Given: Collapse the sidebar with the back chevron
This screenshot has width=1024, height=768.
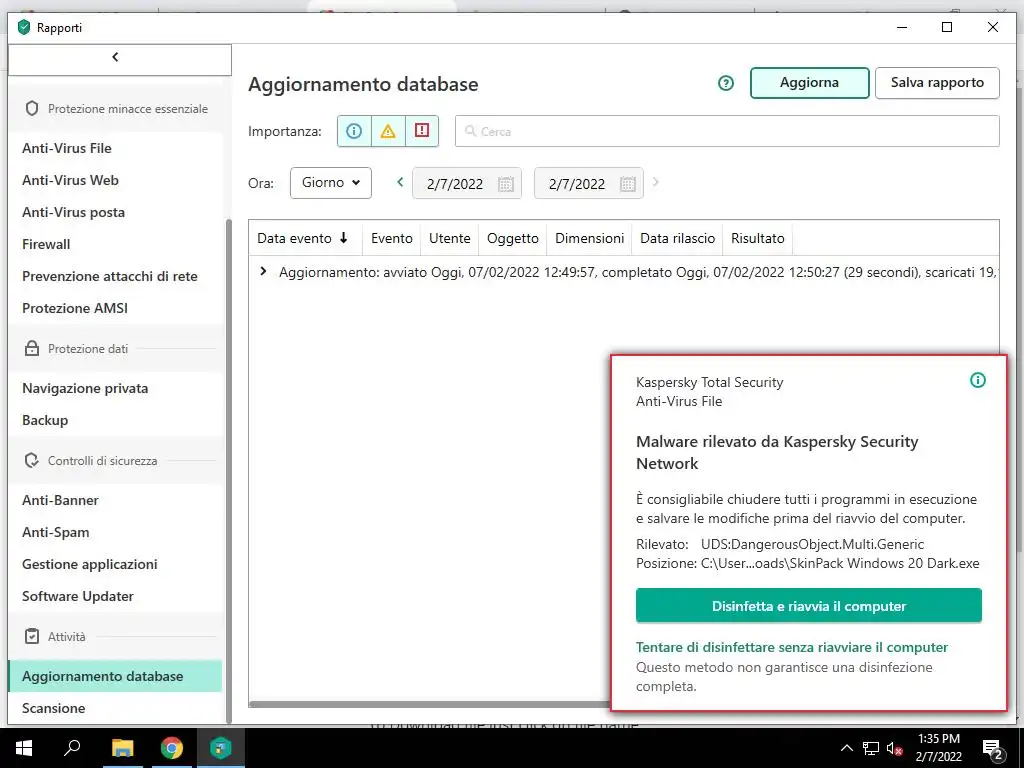Looking at the screenshot, I should (x=116, y=57).
